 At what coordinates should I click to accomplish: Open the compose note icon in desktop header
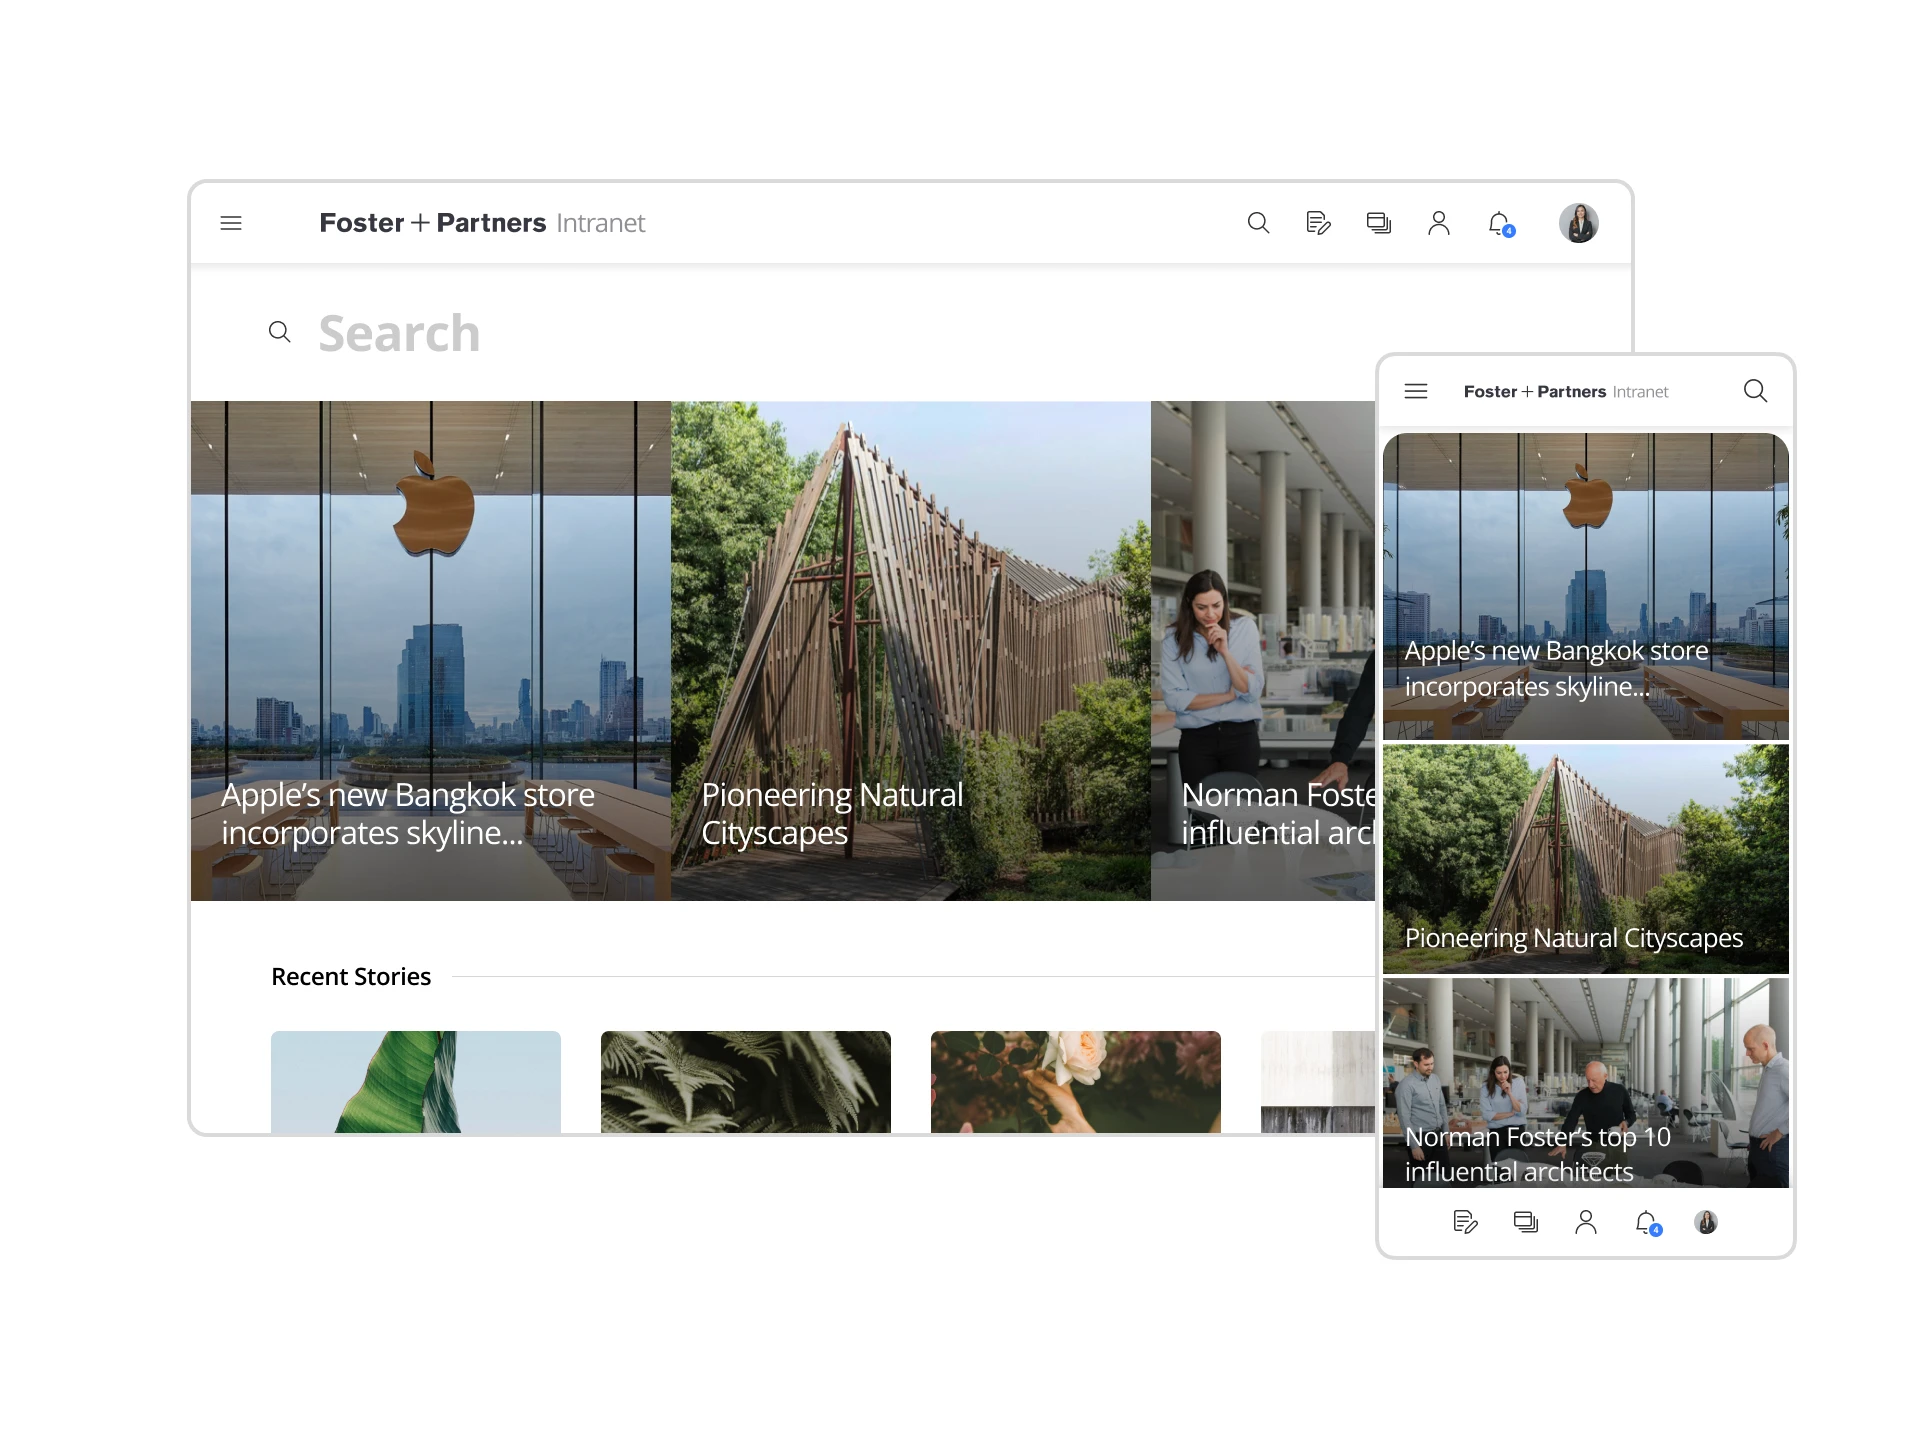1318,223
